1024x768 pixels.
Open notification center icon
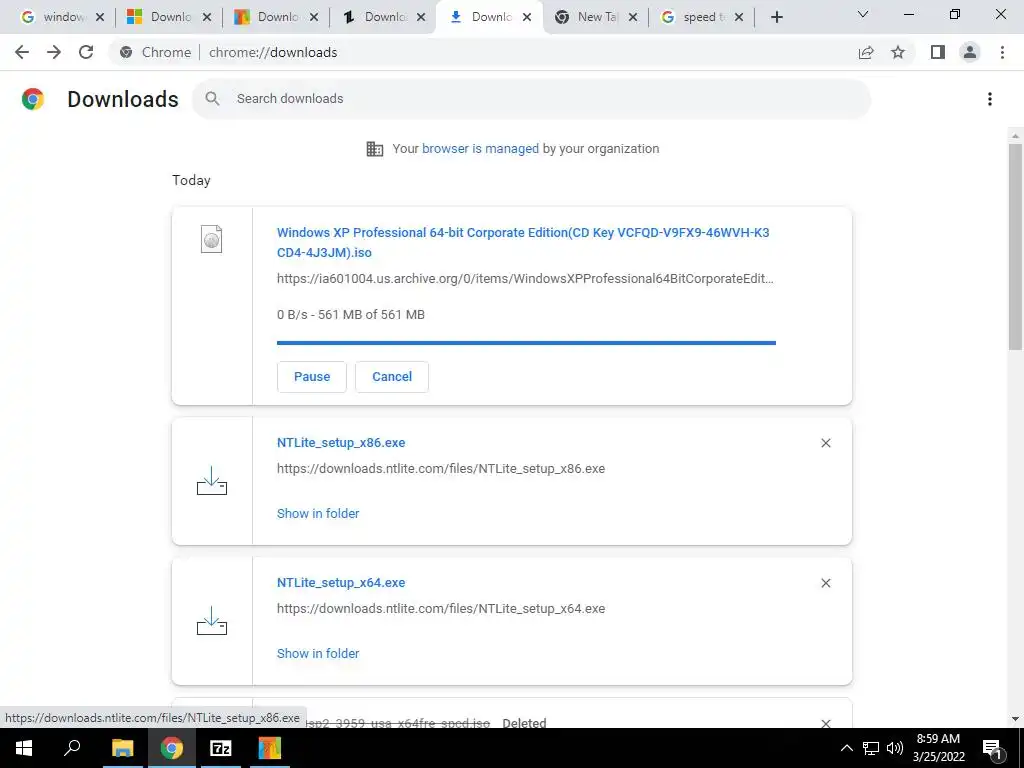click(991, 748)
